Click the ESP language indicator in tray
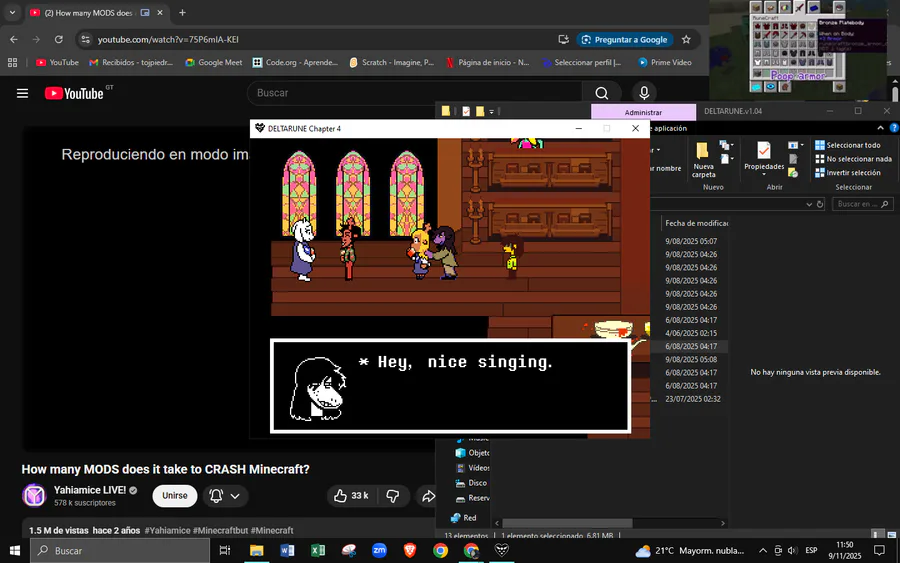 [x=811, y=551]
